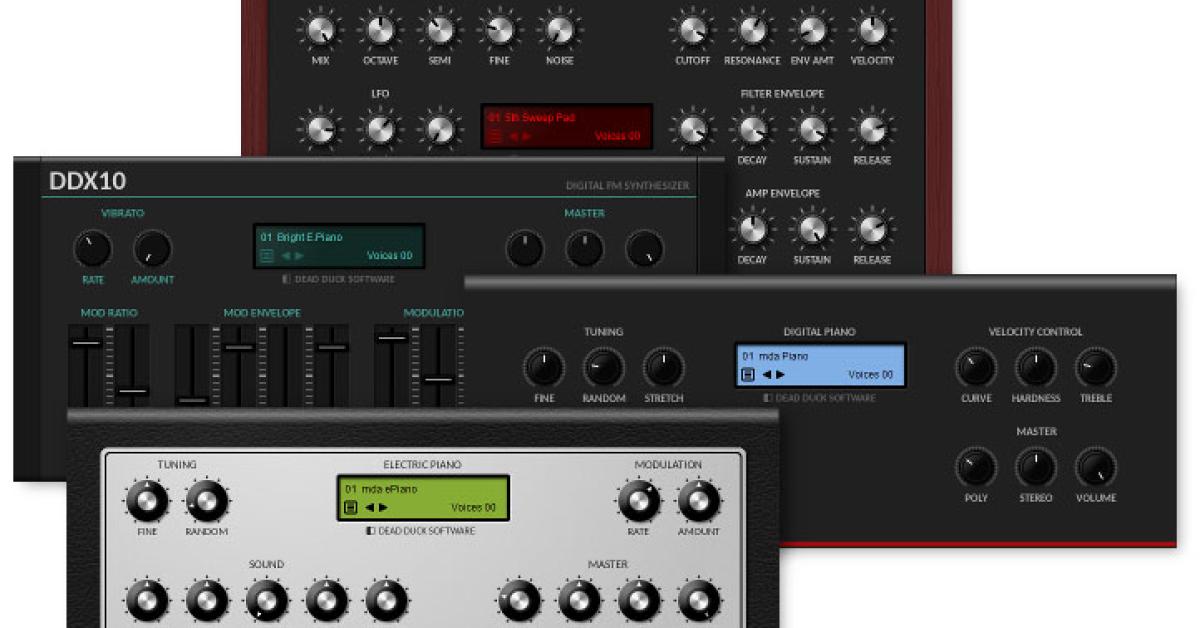1200x628 pixels.
Task: Click the Vibrato AMOUNT knob in DDX10
Action: pos(153,248)
